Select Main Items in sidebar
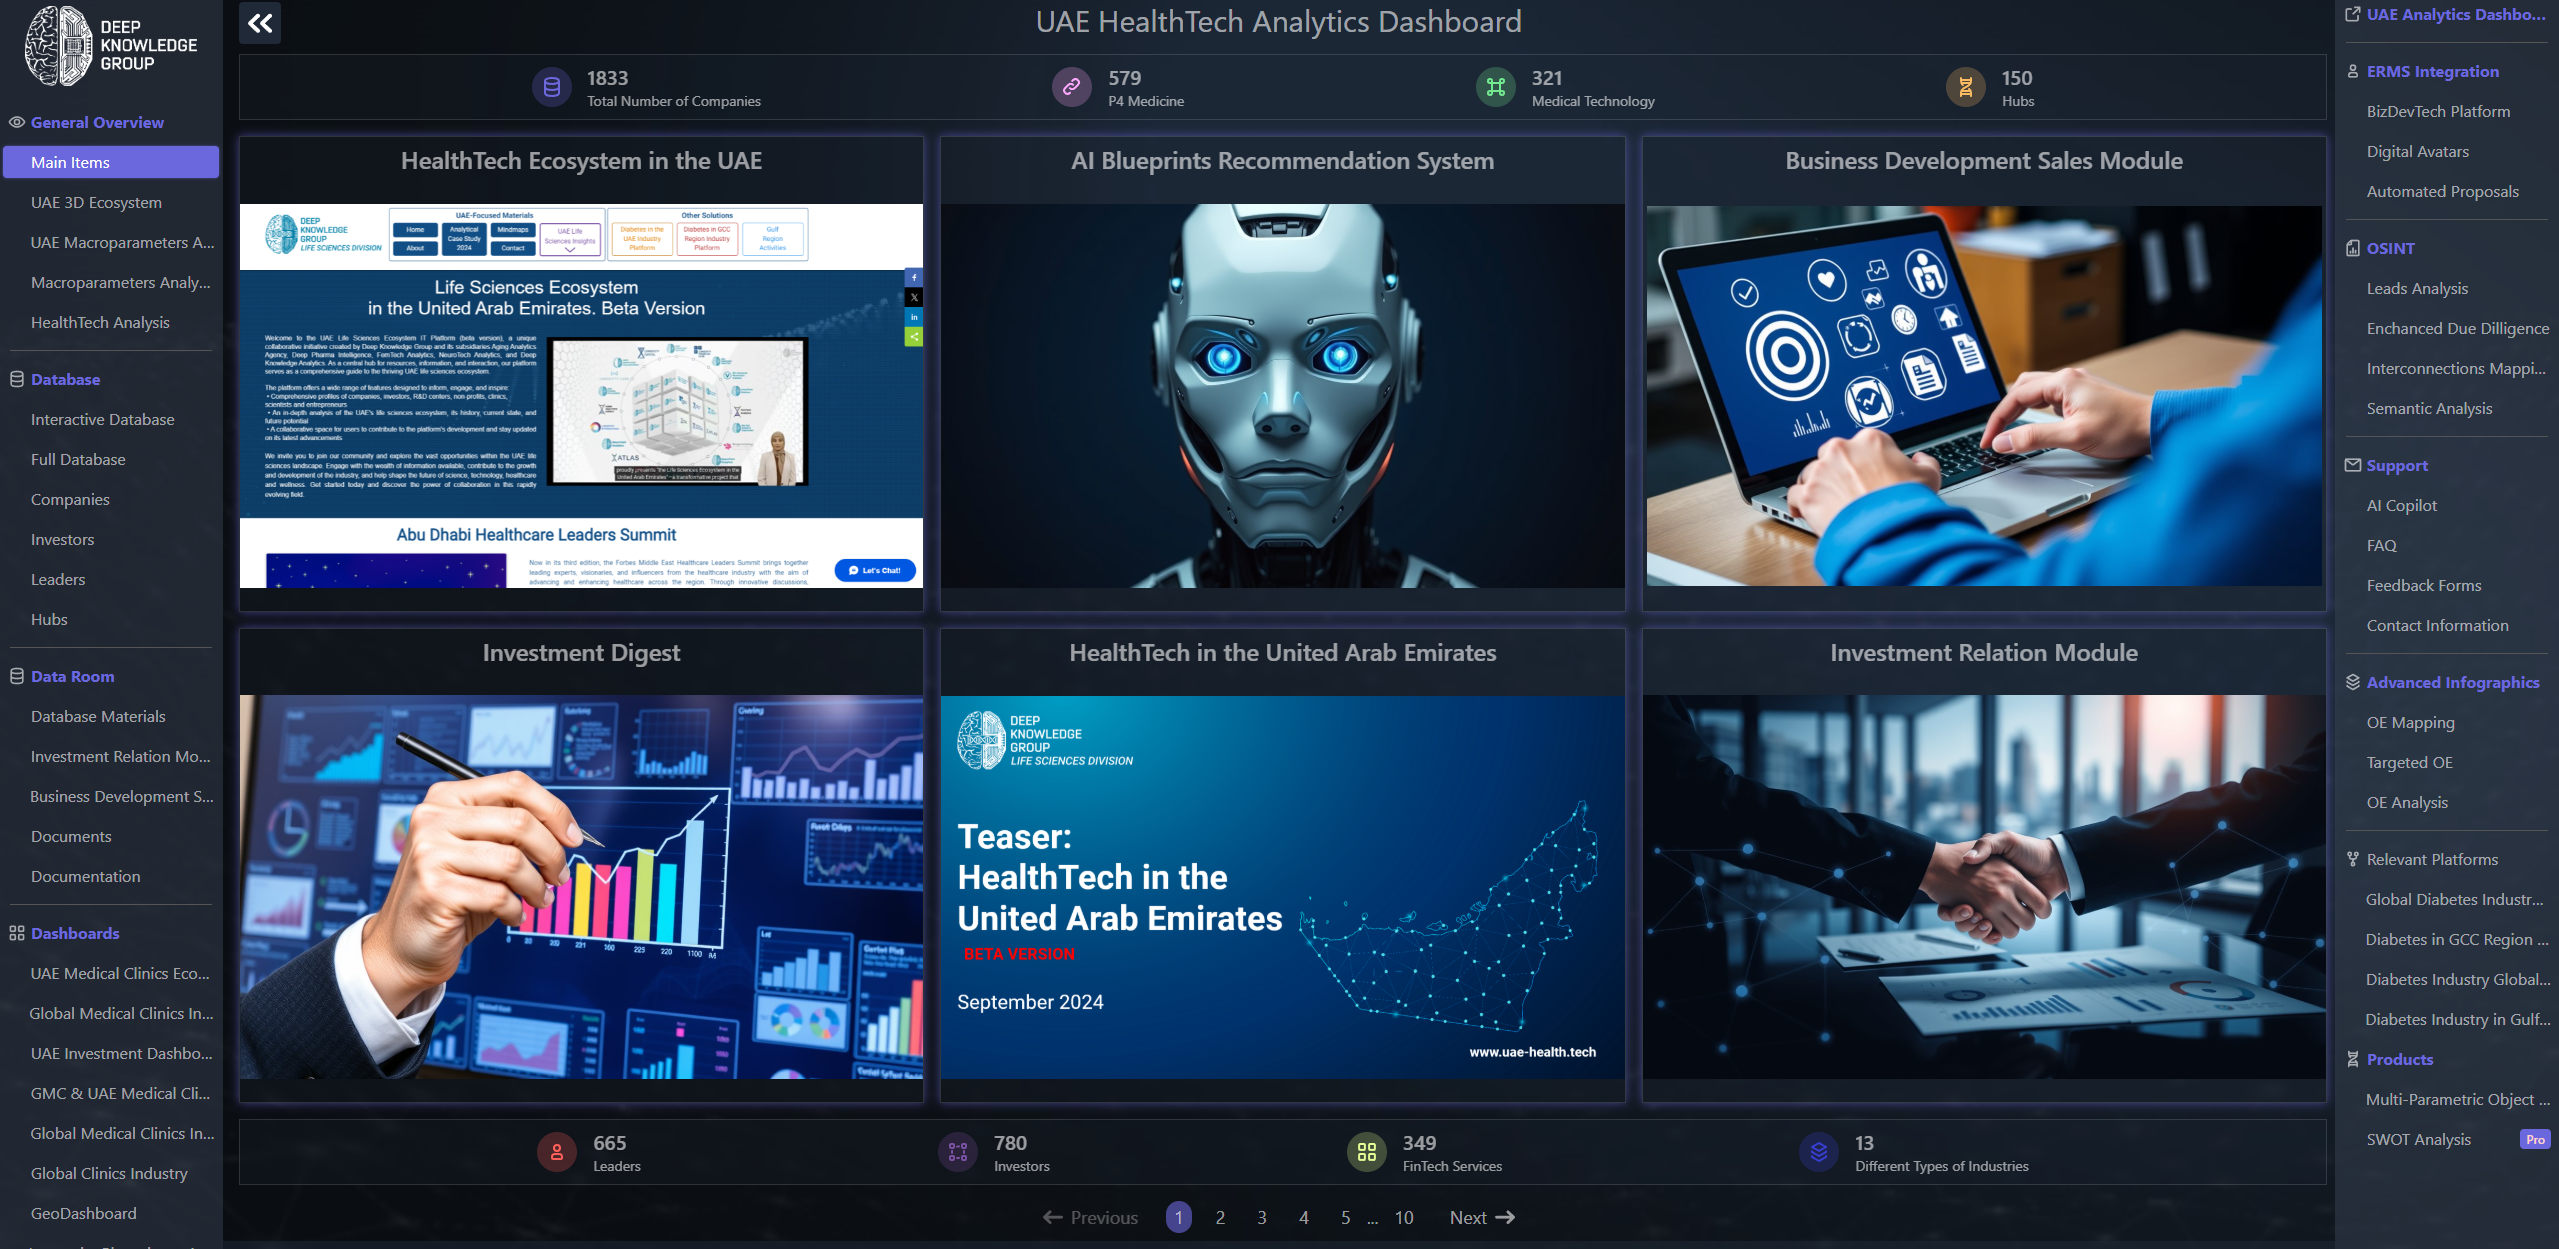The height and width of the screenshot is (1249, 2559). pos(111,162)
